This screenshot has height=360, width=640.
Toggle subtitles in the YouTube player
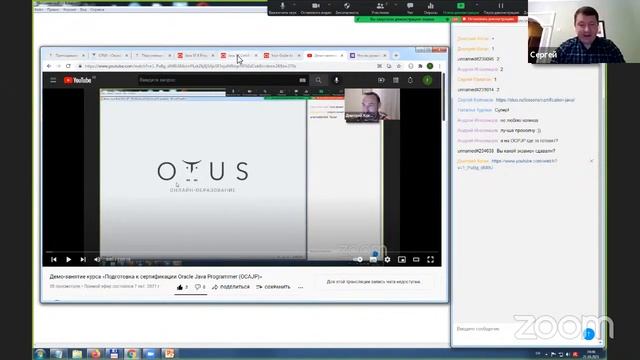(x=373, y=259)
